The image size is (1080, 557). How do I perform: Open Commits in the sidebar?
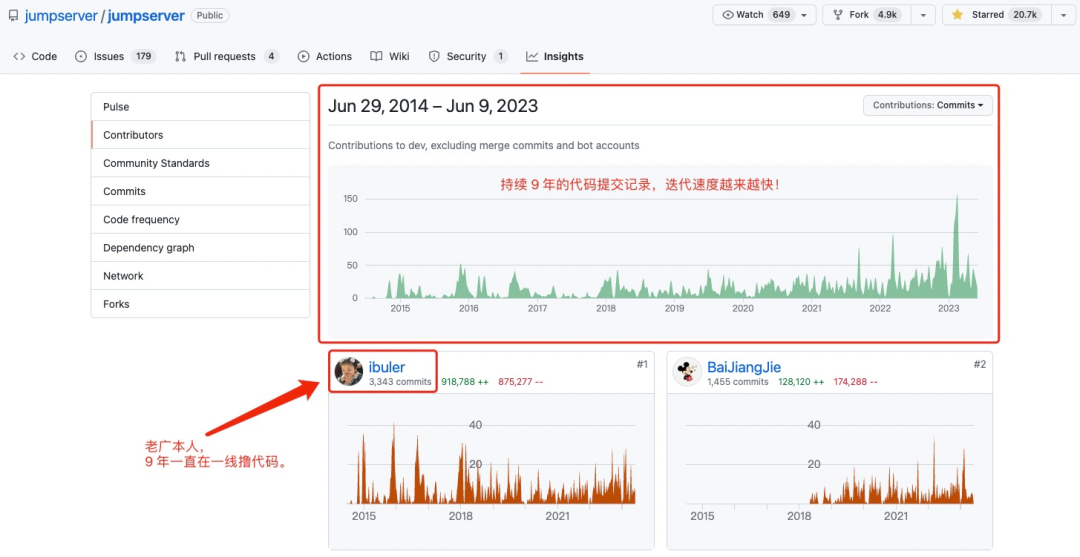(x=200, y=191)
